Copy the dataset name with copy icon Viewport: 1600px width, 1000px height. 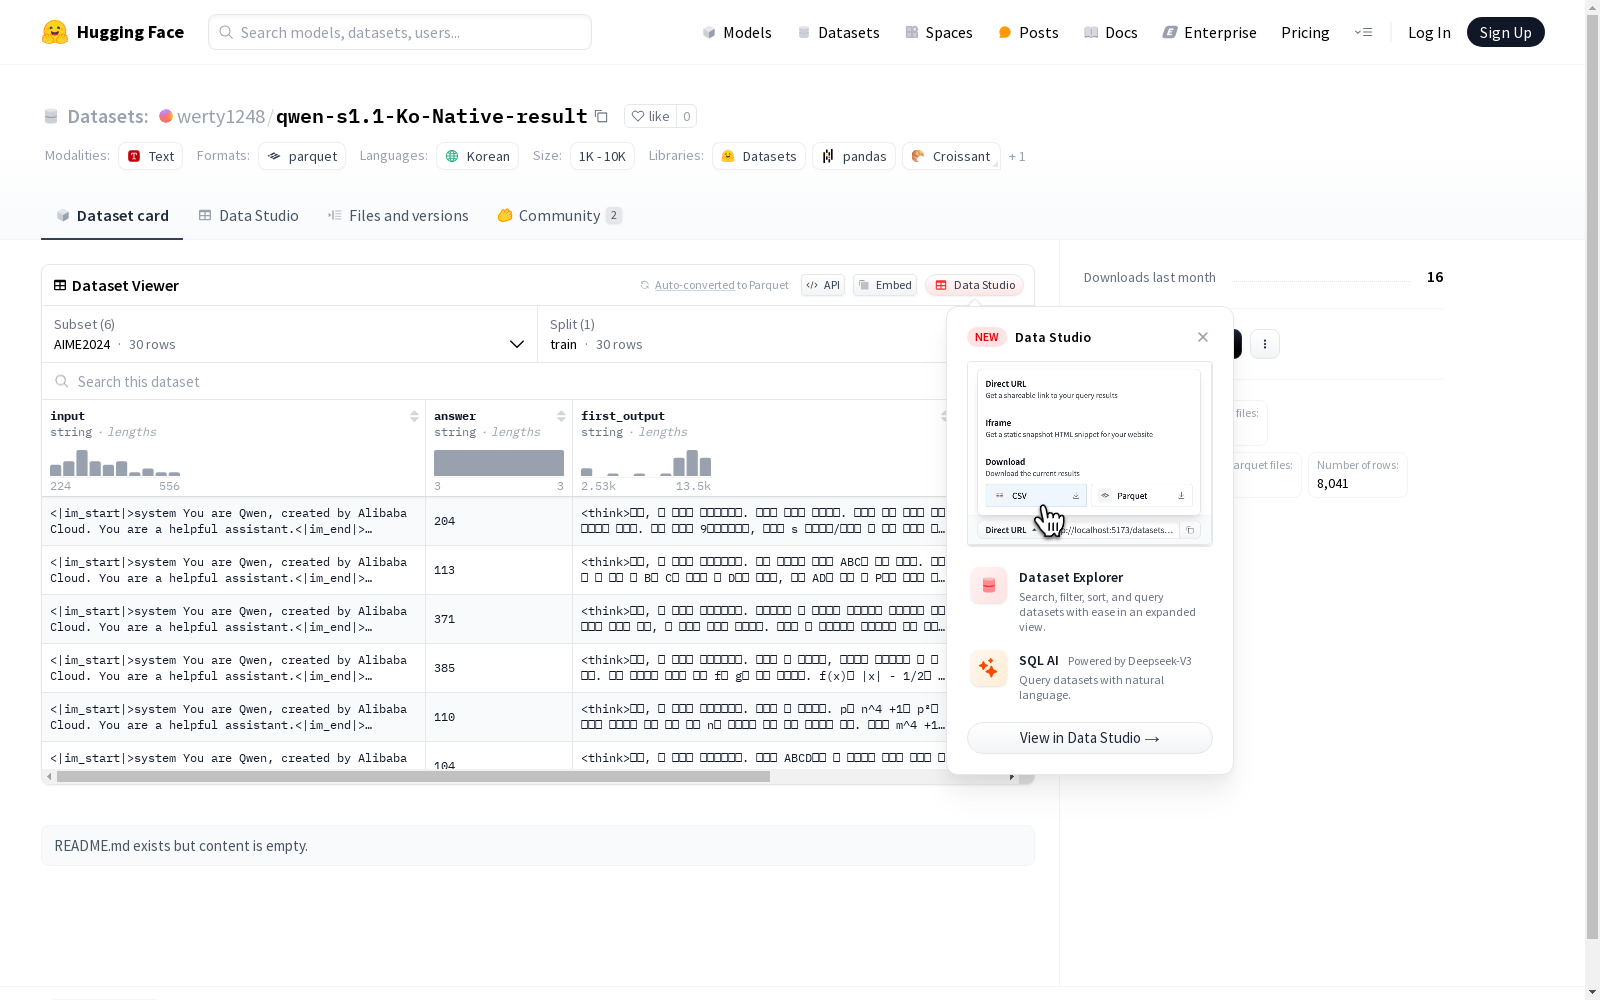(601, 116)
